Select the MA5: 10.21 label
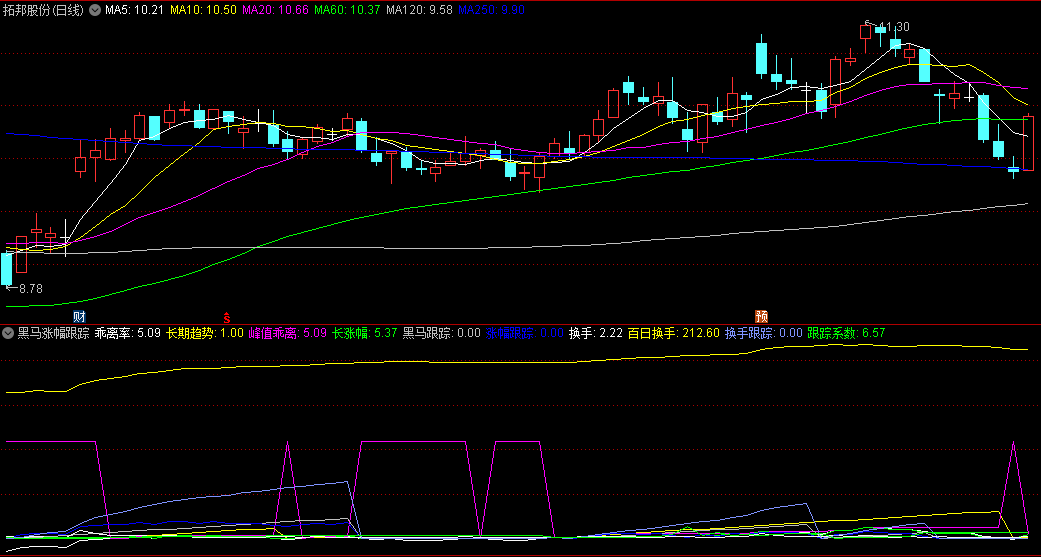Viewport: 1041px width, 557px height. tap(135, 10)
